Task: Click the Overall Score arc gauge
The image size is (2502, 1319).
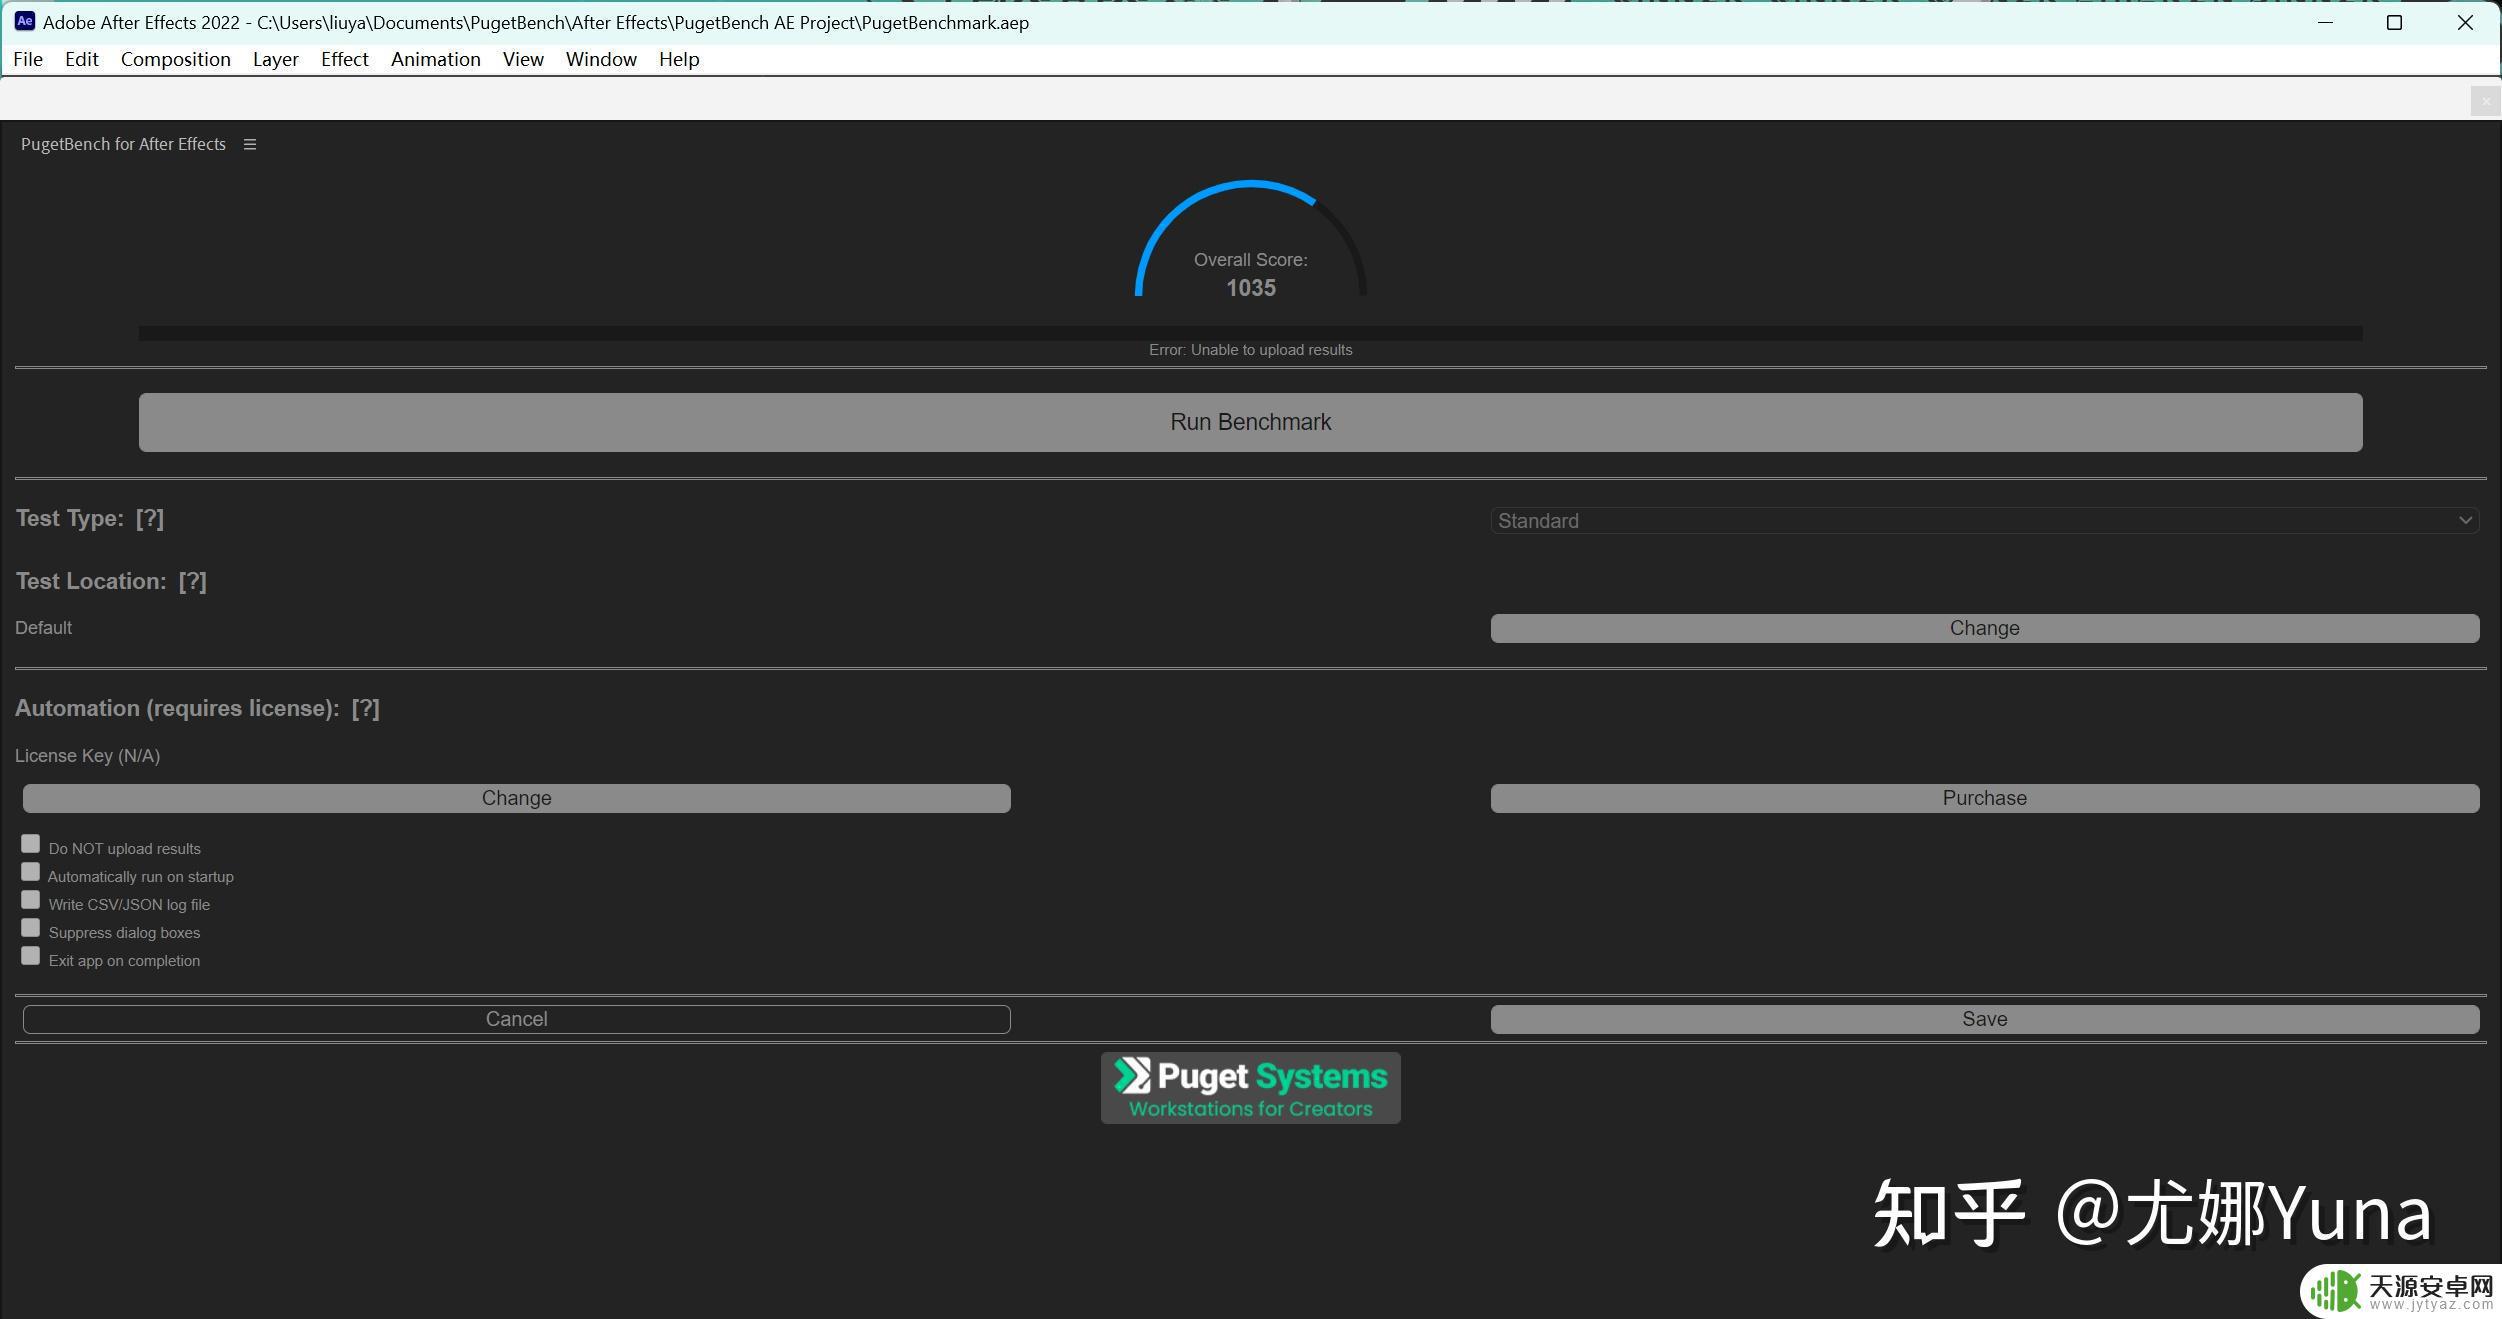Action: pos(1250,240)
